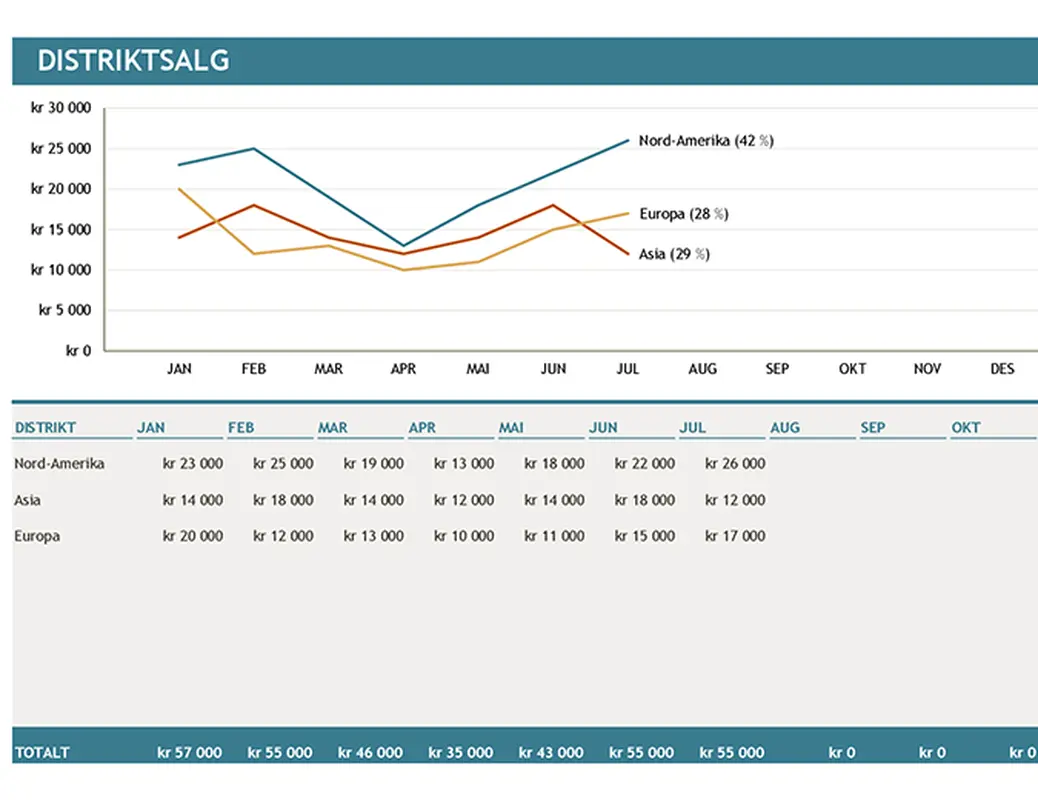Select Nord-Amerika JUL cell kr 26 000
1038x800 pixels.
coord(735,463)
